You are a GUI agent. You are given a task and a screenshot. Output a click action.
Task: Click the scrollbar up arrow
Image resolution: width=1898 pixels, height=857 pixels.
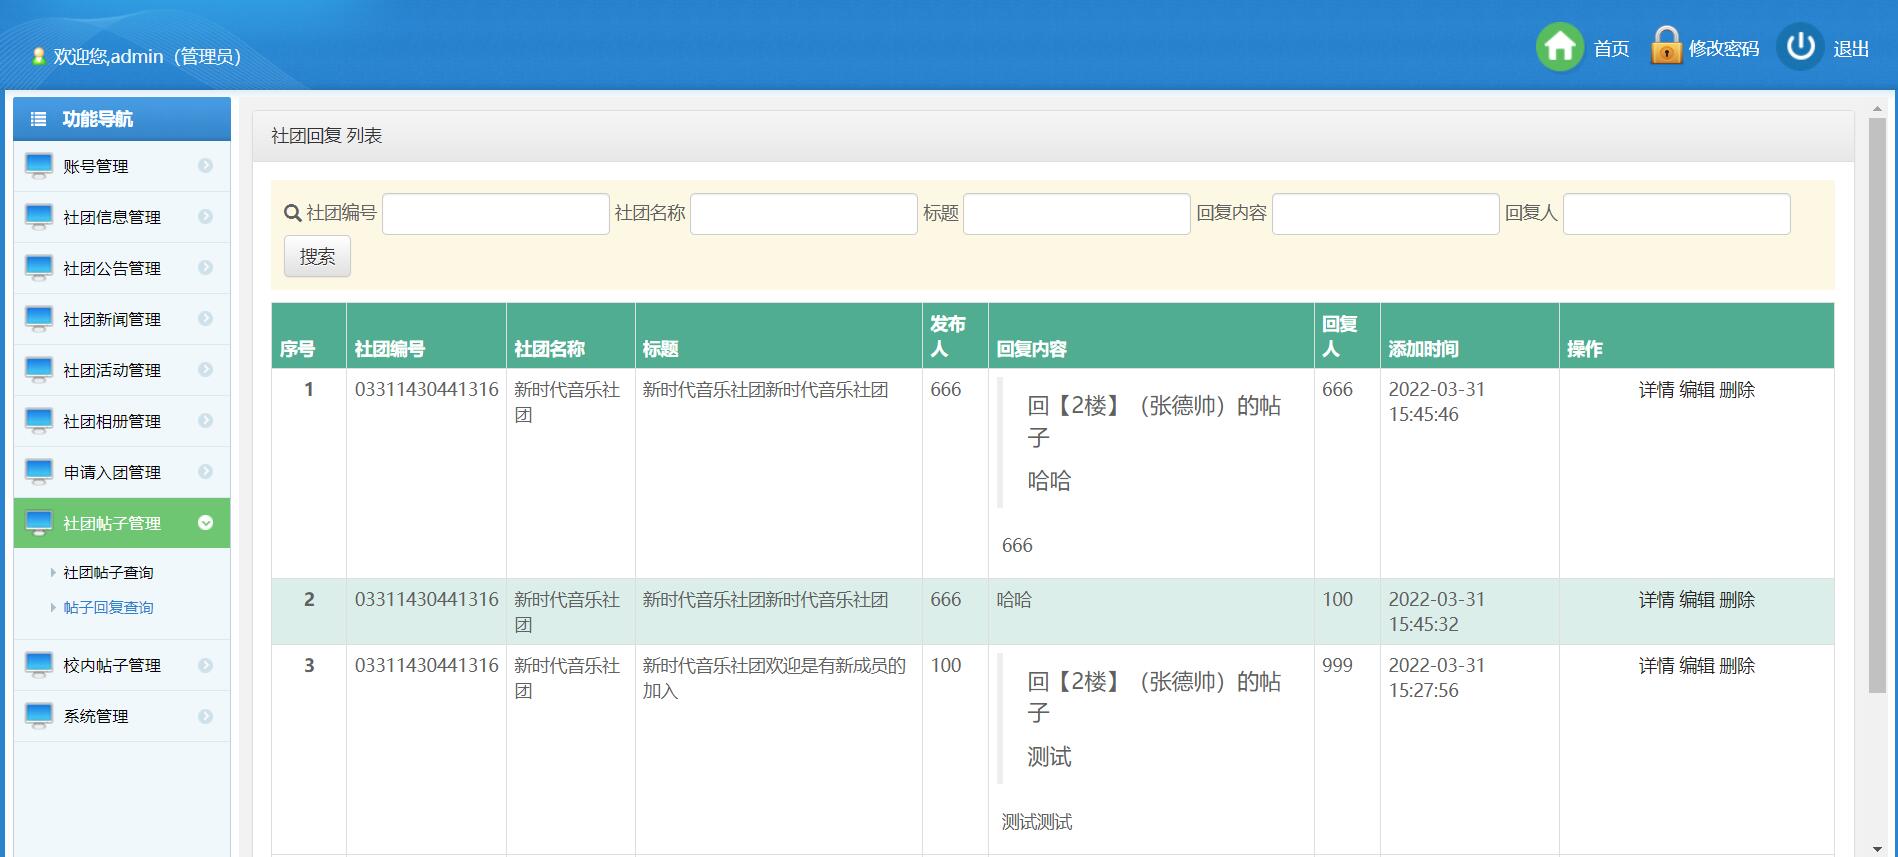pos(1877,107)
